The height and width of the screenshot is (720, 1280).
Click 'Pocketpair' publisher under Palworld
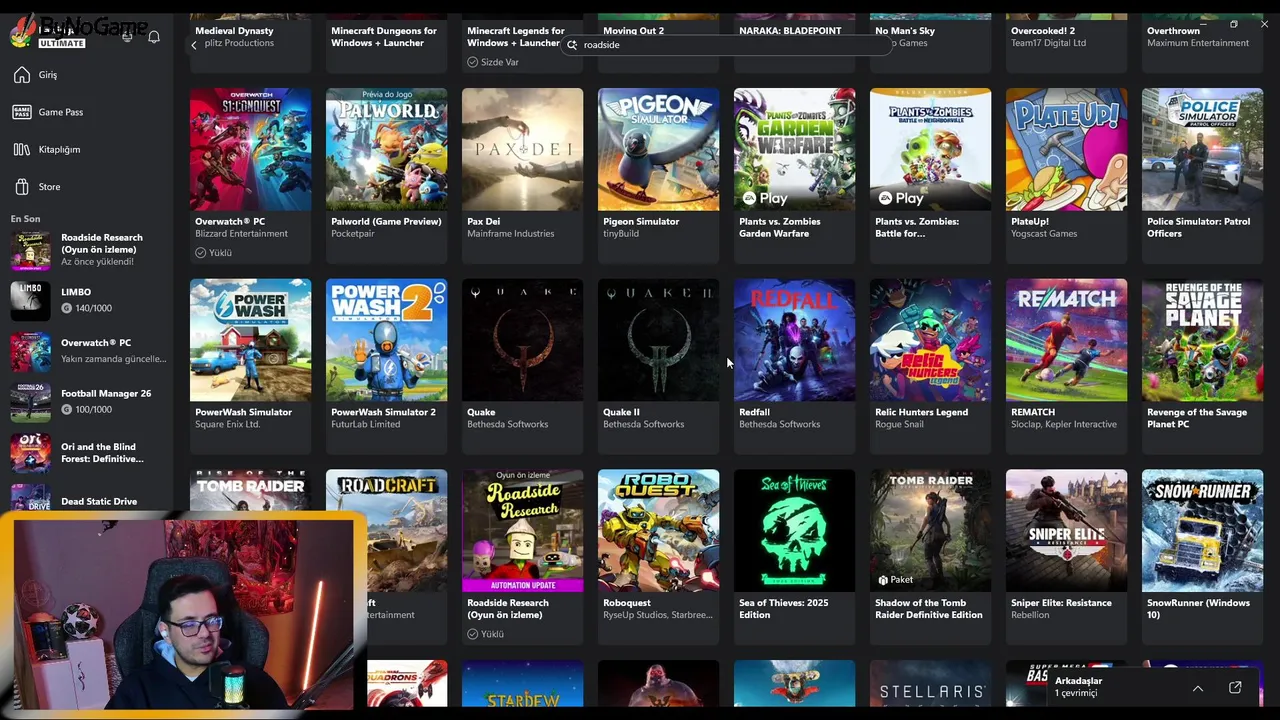click(353, 234)
